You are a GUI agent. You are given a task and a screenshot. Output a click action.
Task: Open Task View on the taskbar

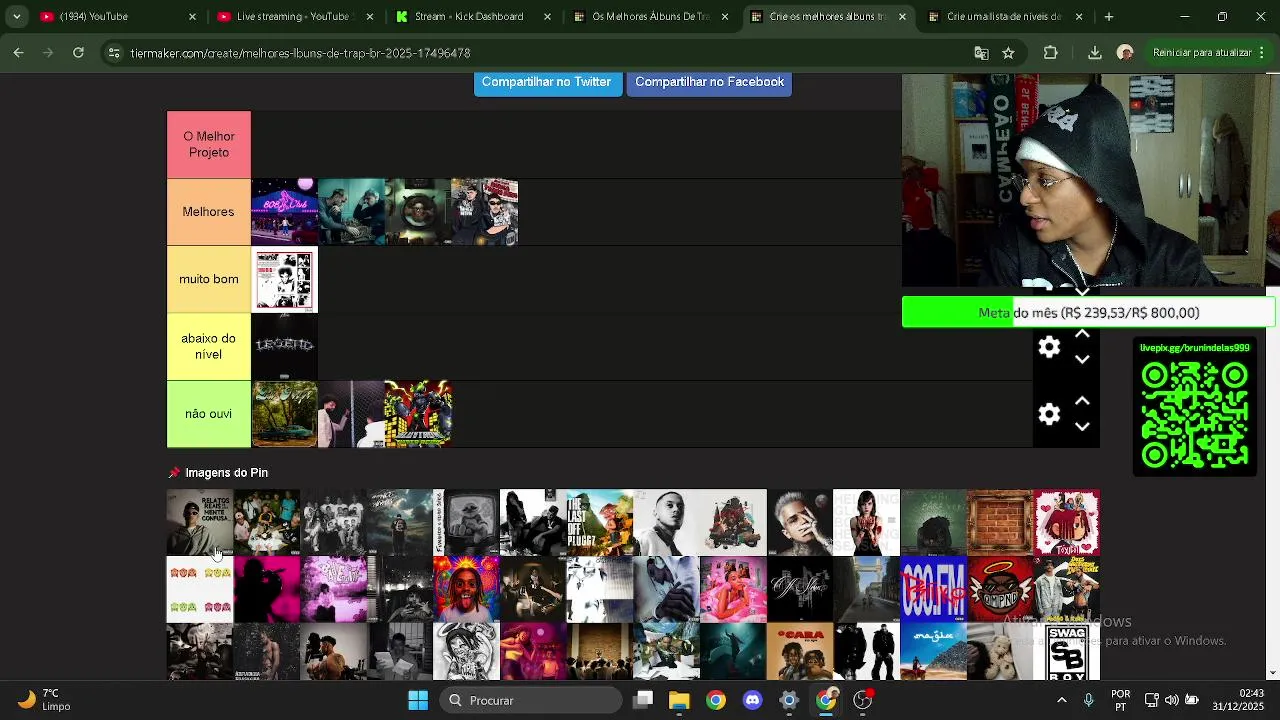[643, 700]
